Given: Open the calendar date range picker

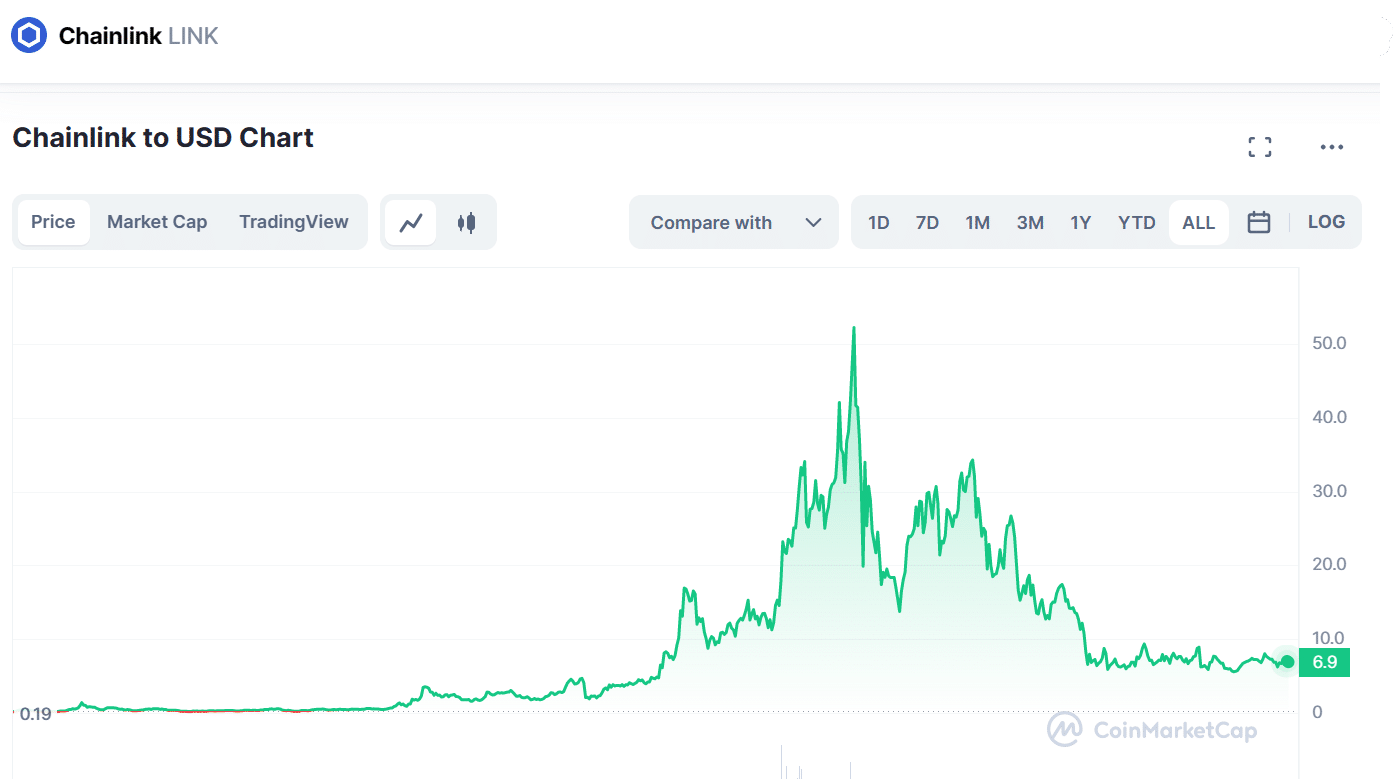Looking at the screenshot, I should [x=1259, y=222].
